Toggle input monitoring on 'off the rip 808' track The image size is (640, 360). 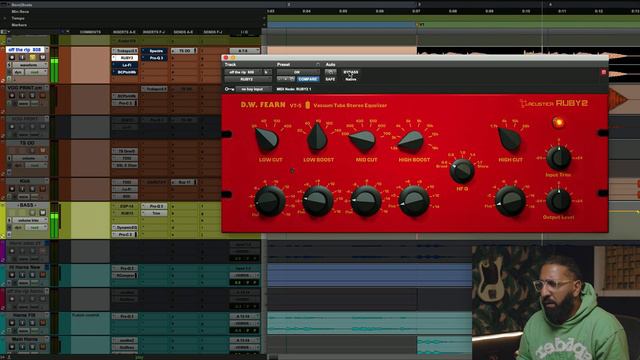22,58
